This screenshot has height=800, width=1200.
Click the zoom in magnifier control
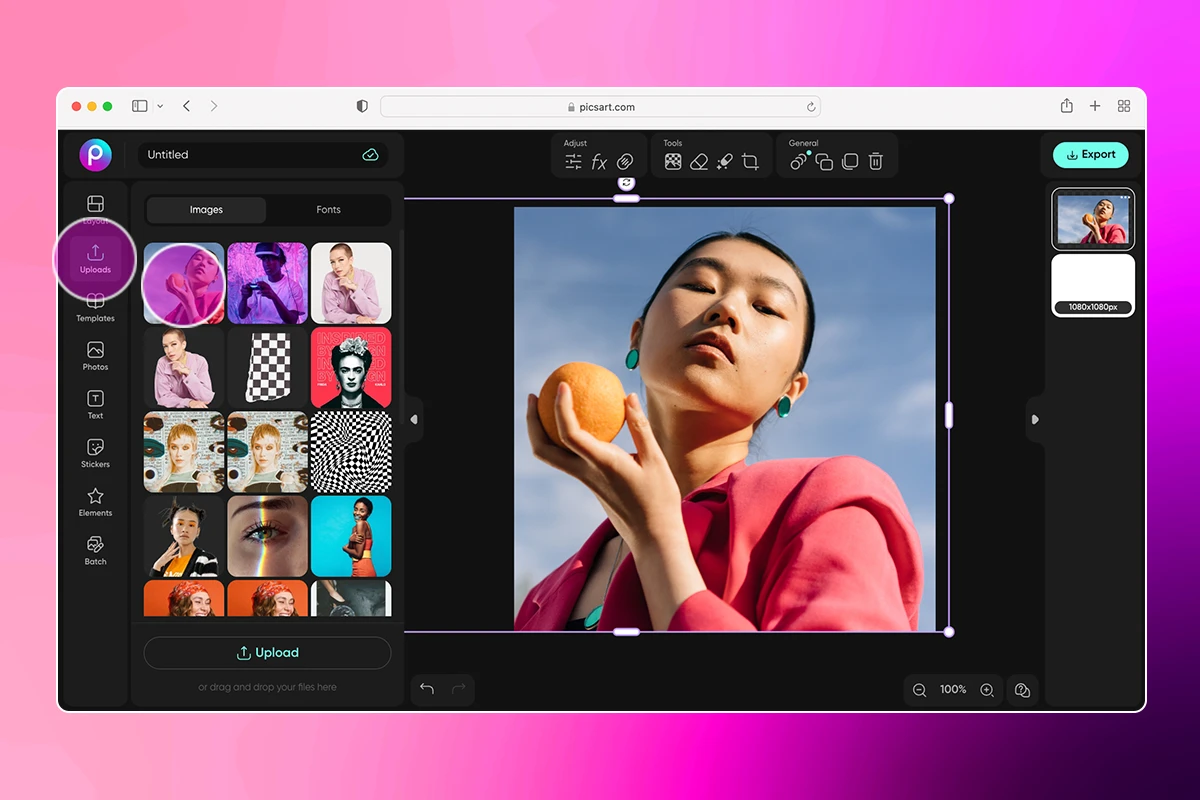click(986, 690)
